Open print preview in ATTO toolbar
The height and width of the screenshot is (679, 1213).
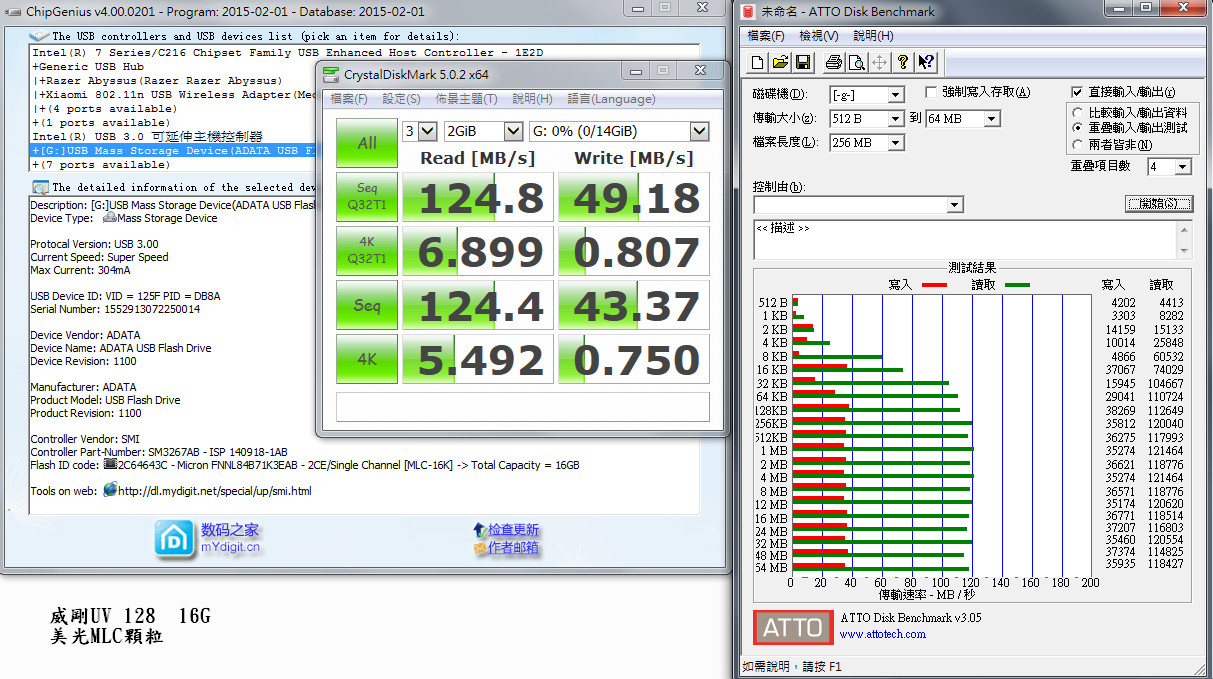click(x=856, y=62)
